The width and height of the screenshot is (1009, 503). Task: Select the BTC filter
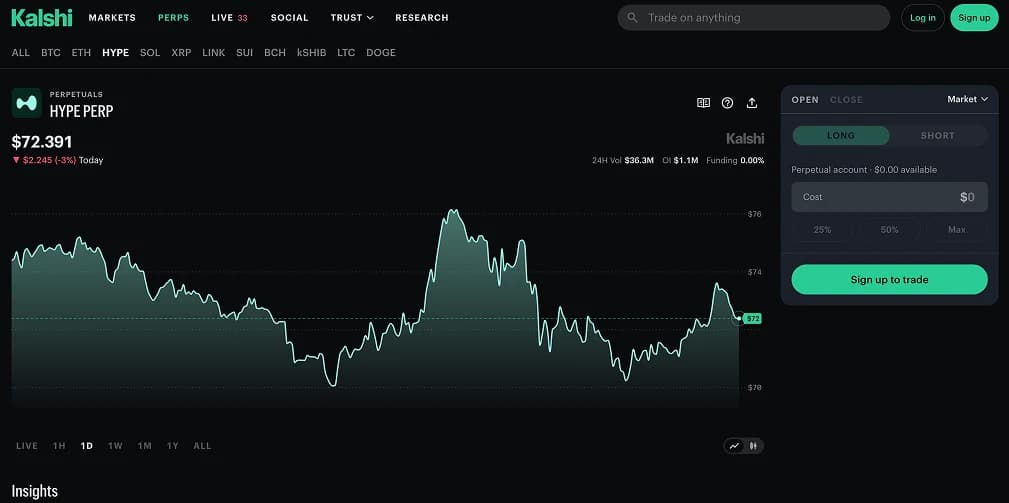(51, 53)
